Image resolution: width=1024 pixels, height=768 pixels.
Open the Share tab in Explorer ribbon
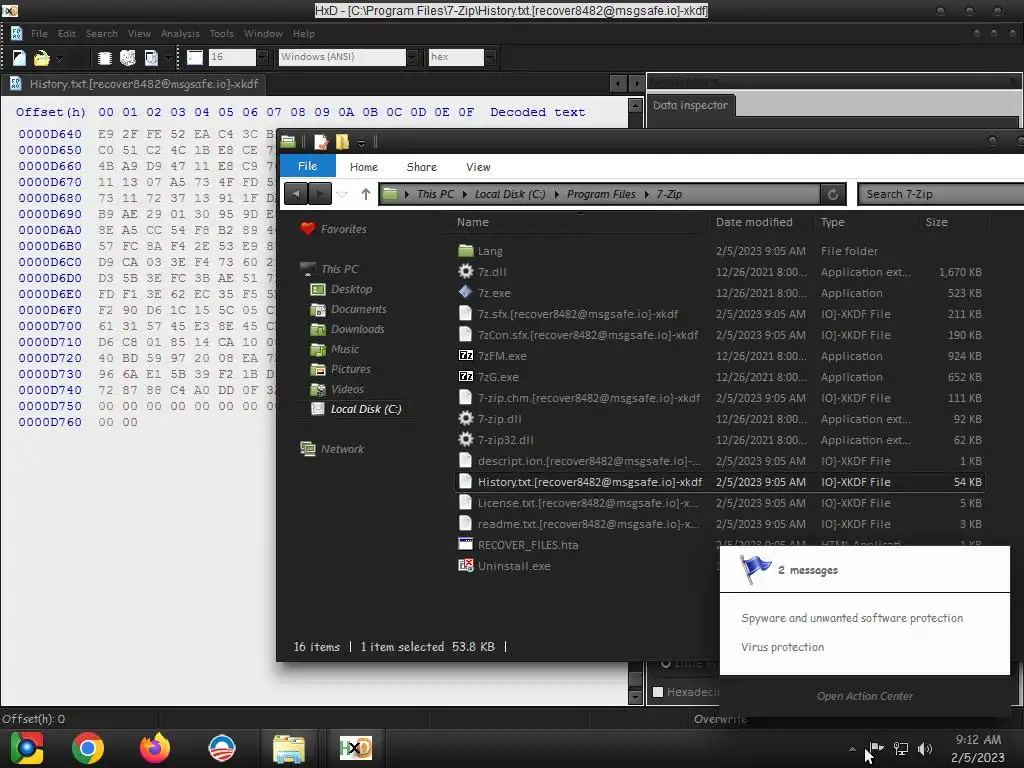click(421, 167)
